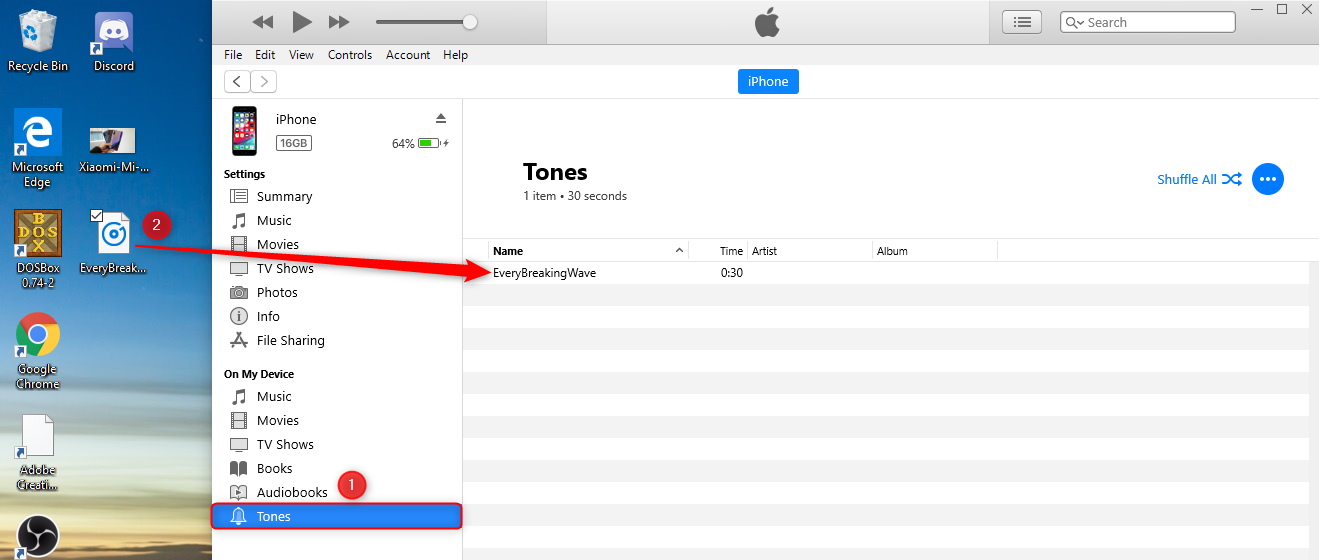Click the volume slider knob
Image resolution: width=1319 pixels, height=560 pixels.
pyautogui.click(x=470, y=22)
